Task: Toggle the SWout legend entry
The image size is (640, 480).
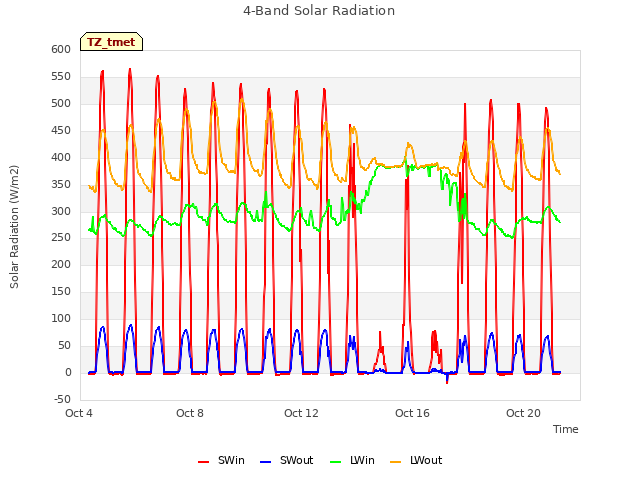Action: pos(287,460)
